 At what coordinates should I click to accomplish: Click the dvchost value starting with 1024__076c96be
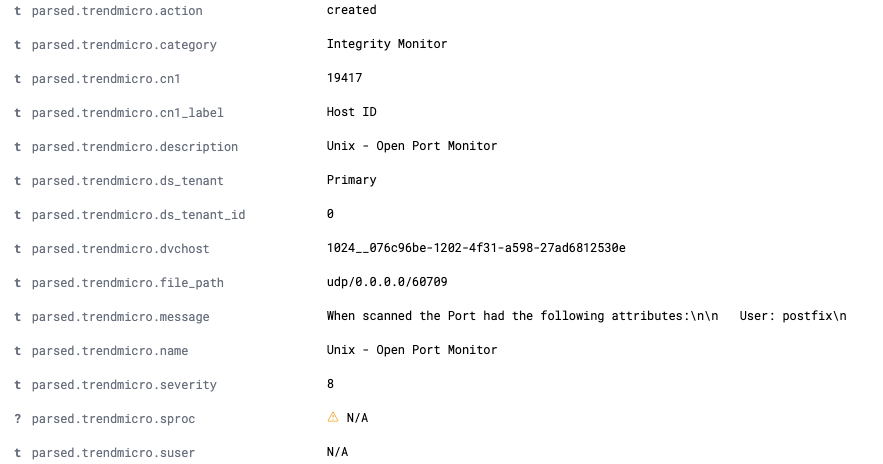(x=476, y=248)
